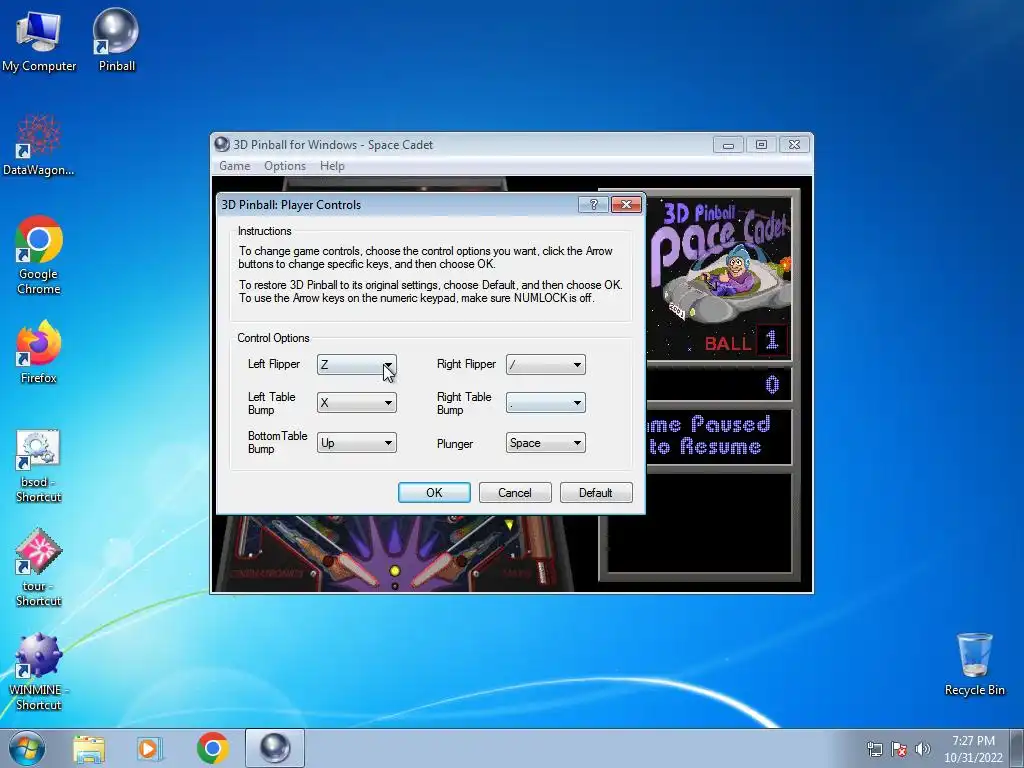Click the taskbar clock showing 7:27 PM
The height and width of the screenshot is (768, 1024).
[973, 749]
